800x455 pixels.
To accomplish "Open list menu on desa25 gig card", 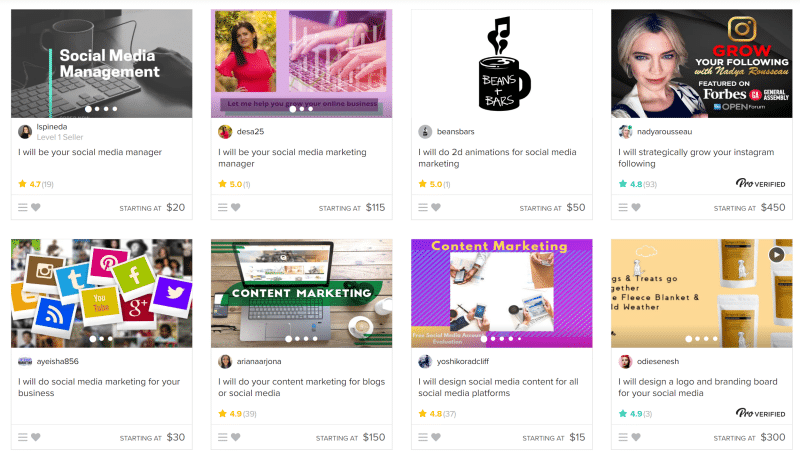I will pos(222,208).
